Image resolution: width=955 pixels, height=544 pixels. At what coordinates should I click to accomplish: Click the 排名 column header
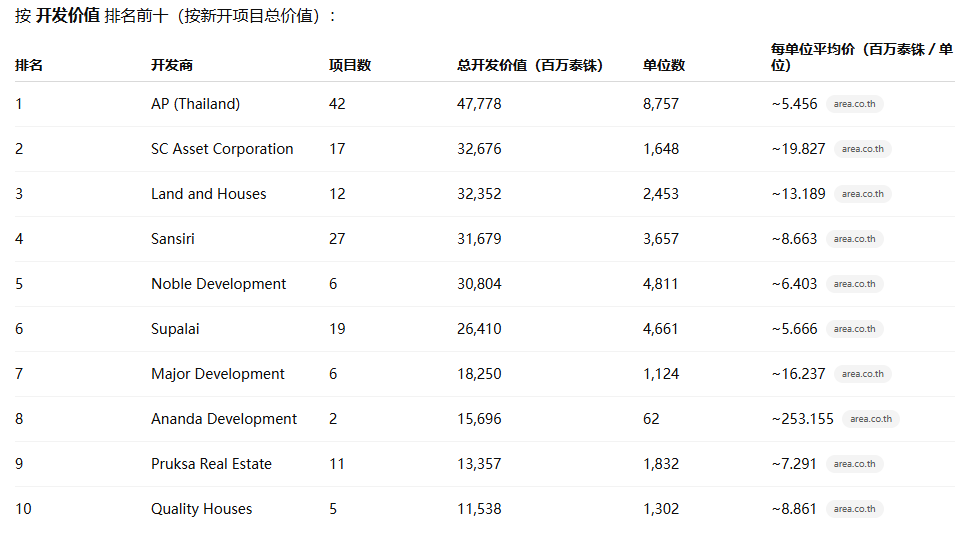point(28,65)
